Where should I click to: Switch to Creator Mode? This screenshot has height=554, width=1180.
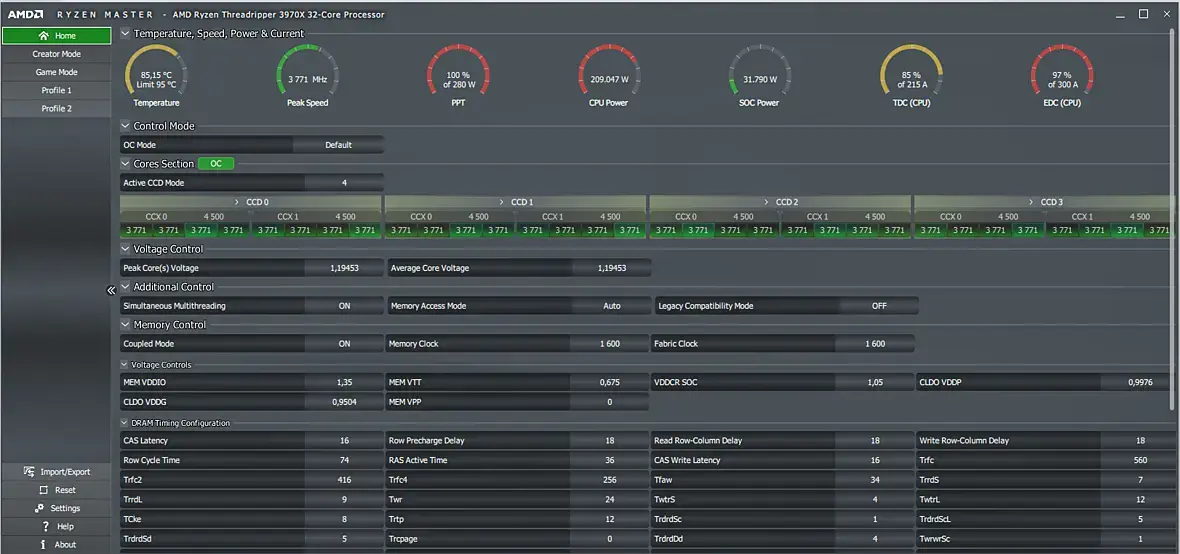(56, 54)
